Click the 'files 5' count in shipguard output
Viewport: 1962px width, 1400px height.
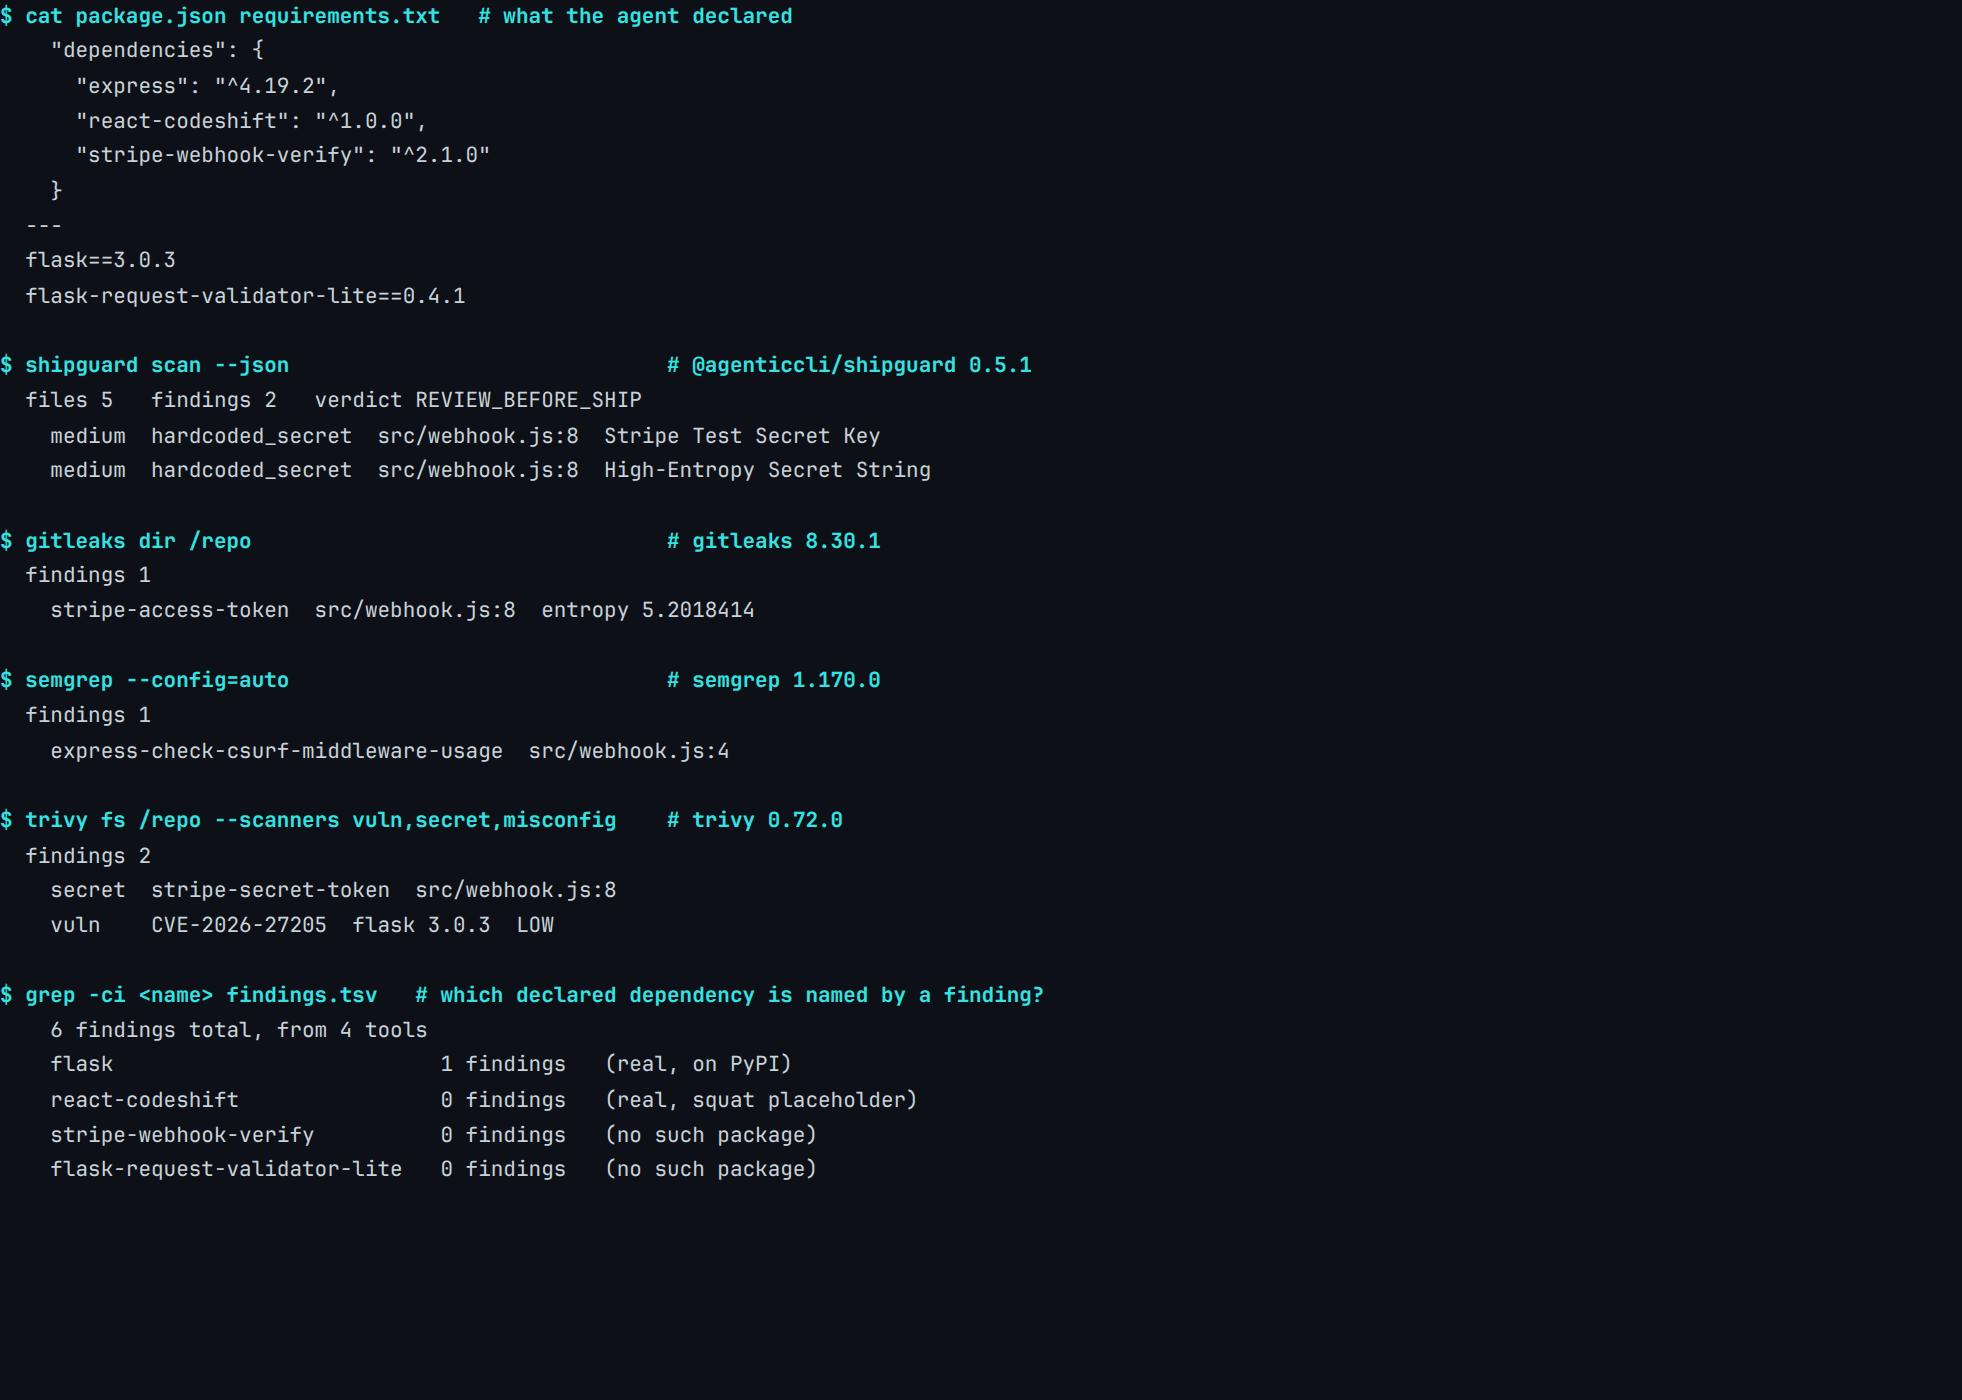69,400
